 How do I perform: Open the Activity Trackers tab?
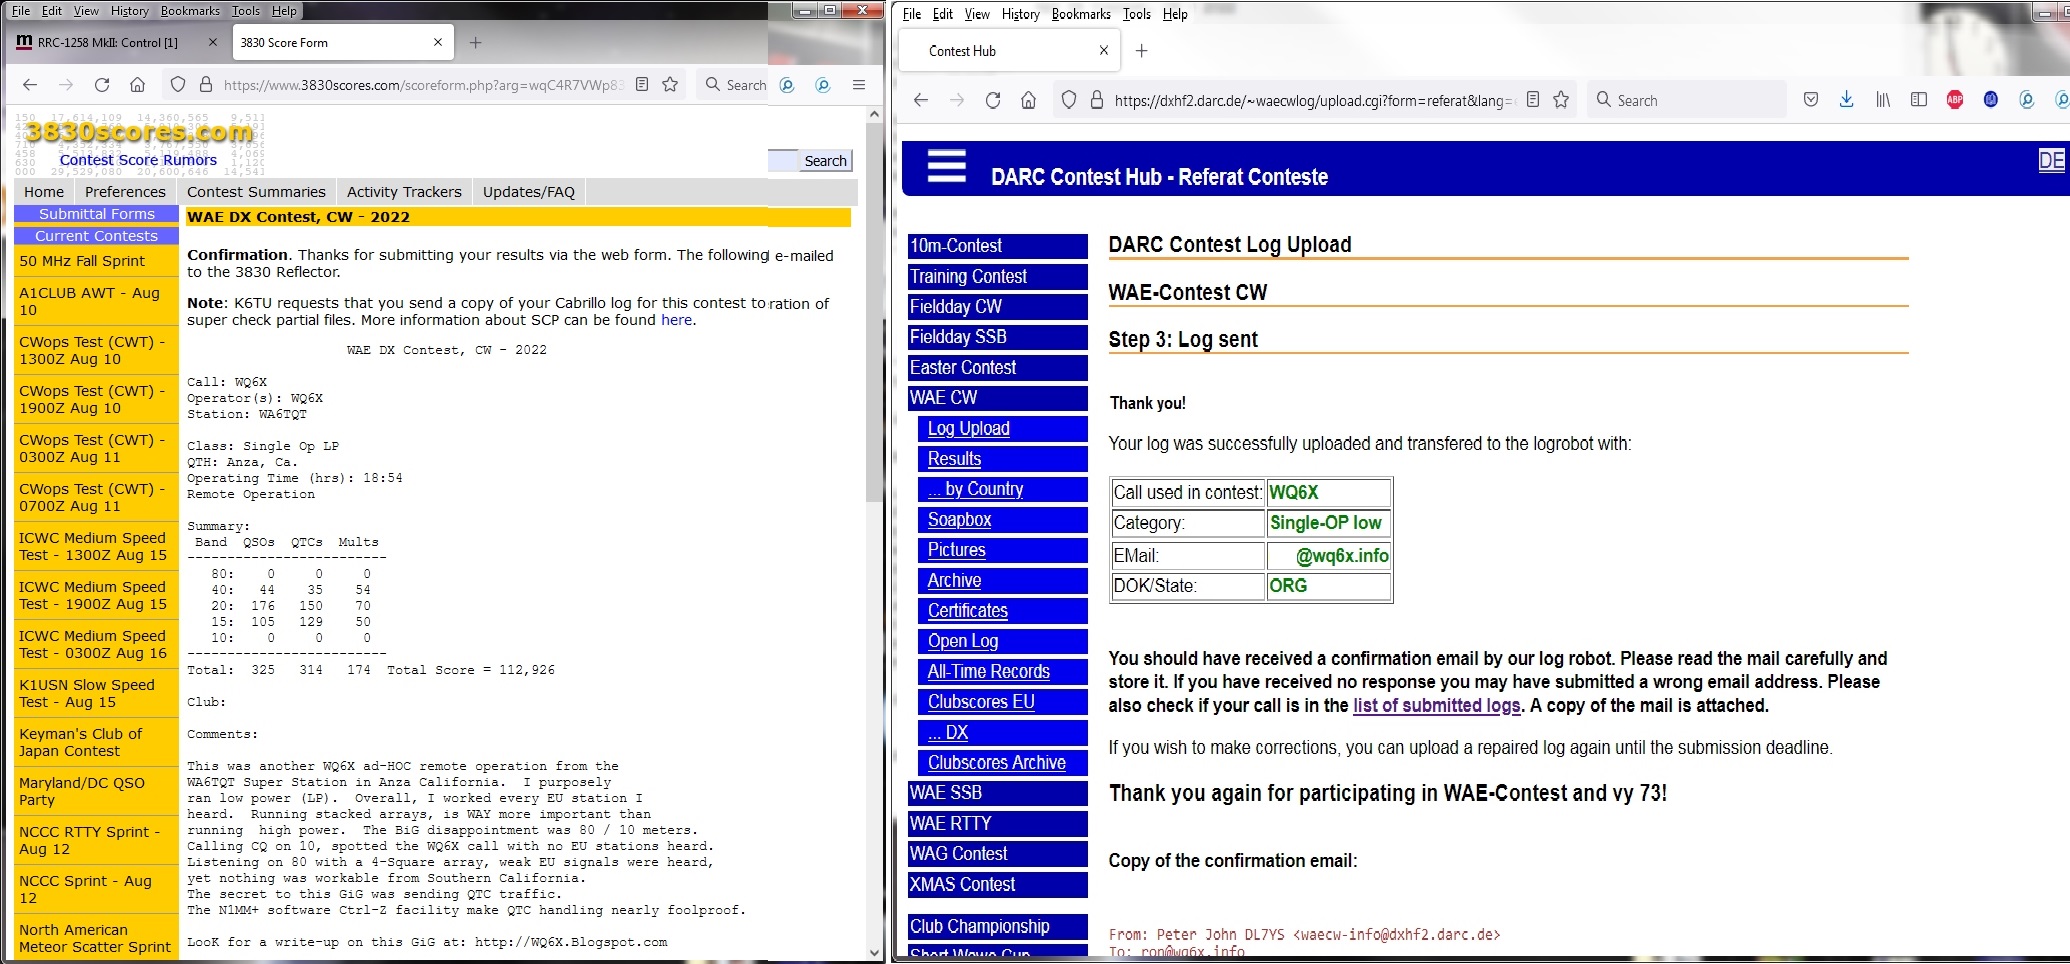pyautogui.click(x=404, y=192)
